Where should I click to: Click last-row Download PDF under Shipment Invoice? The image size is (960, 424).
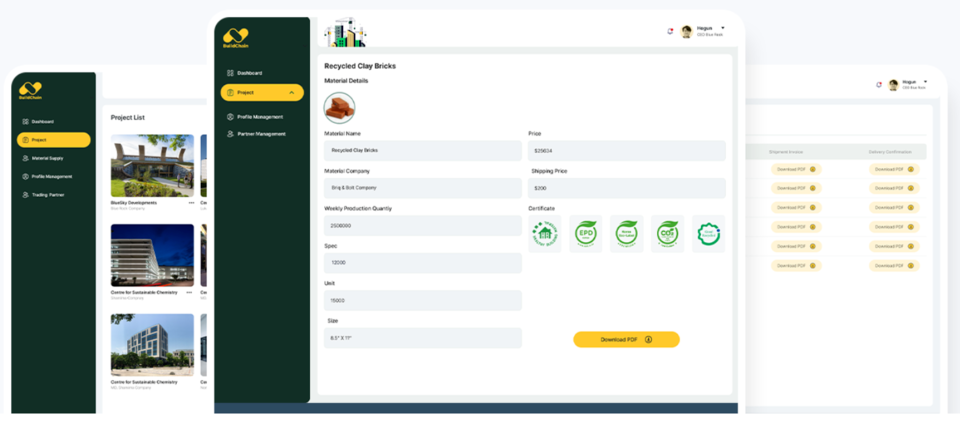point(796,266)
